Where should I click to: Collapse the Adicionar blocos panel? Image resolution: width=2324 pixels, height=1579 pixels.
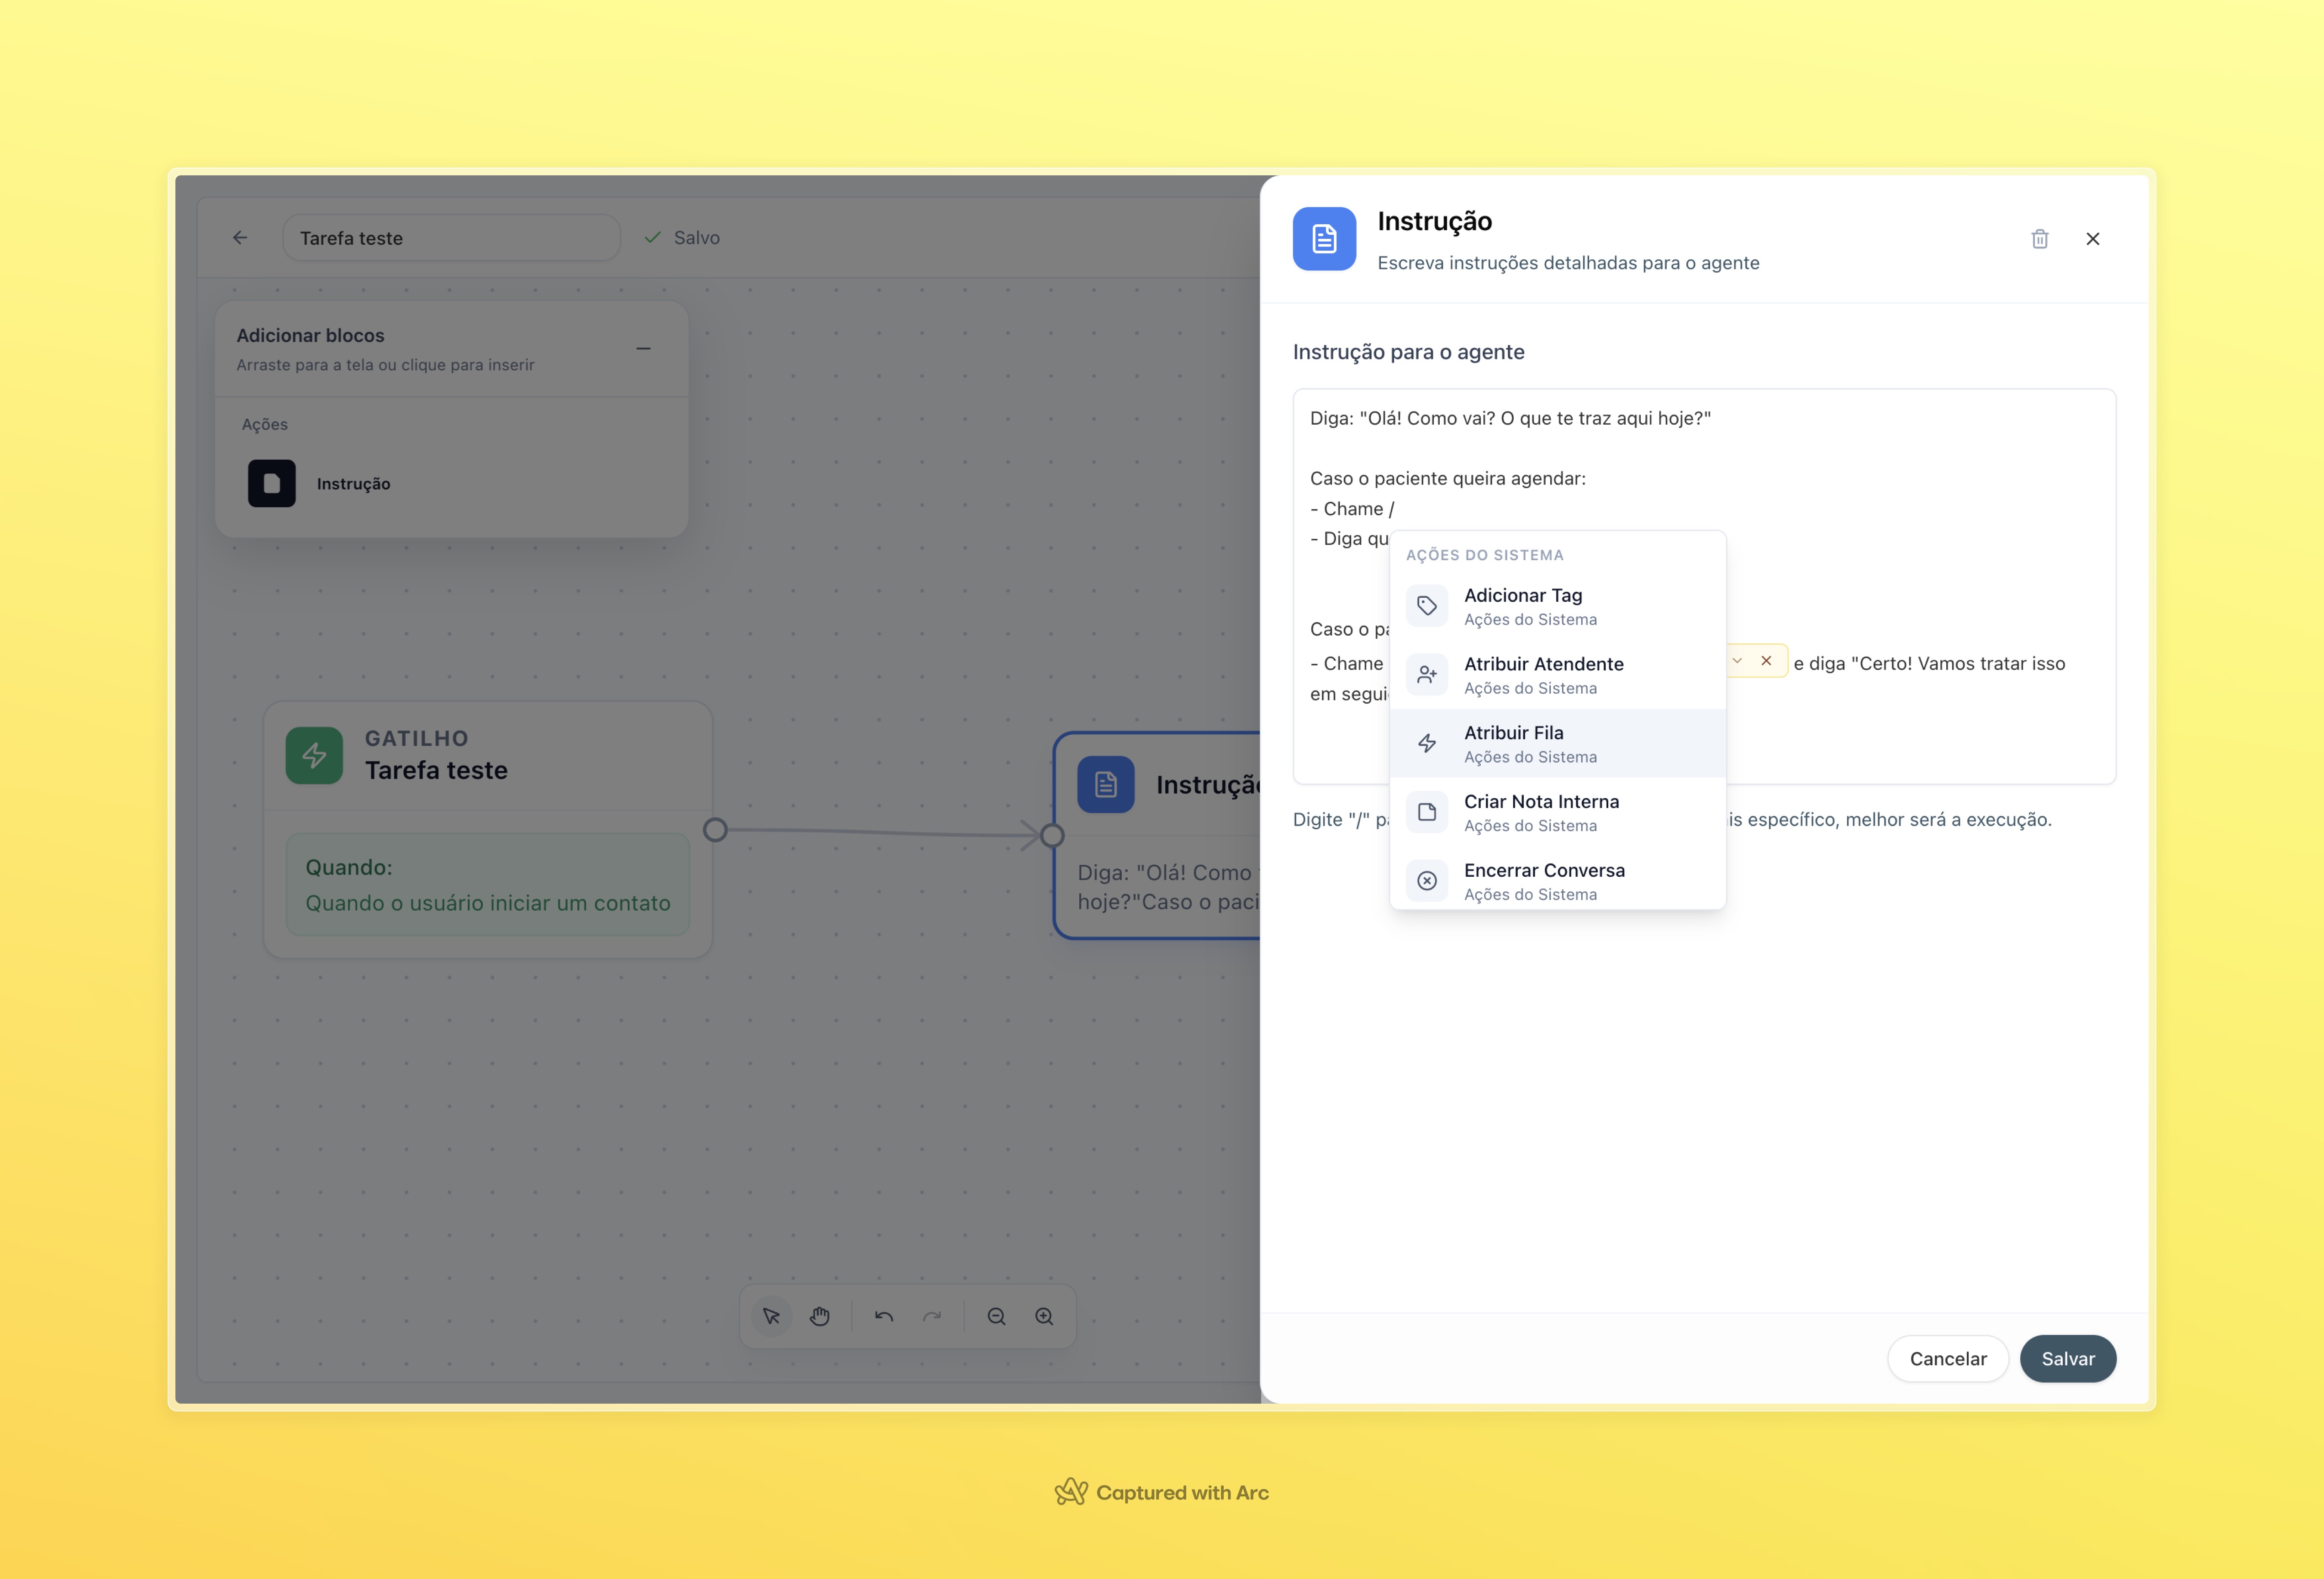click(x=643, y=349)
